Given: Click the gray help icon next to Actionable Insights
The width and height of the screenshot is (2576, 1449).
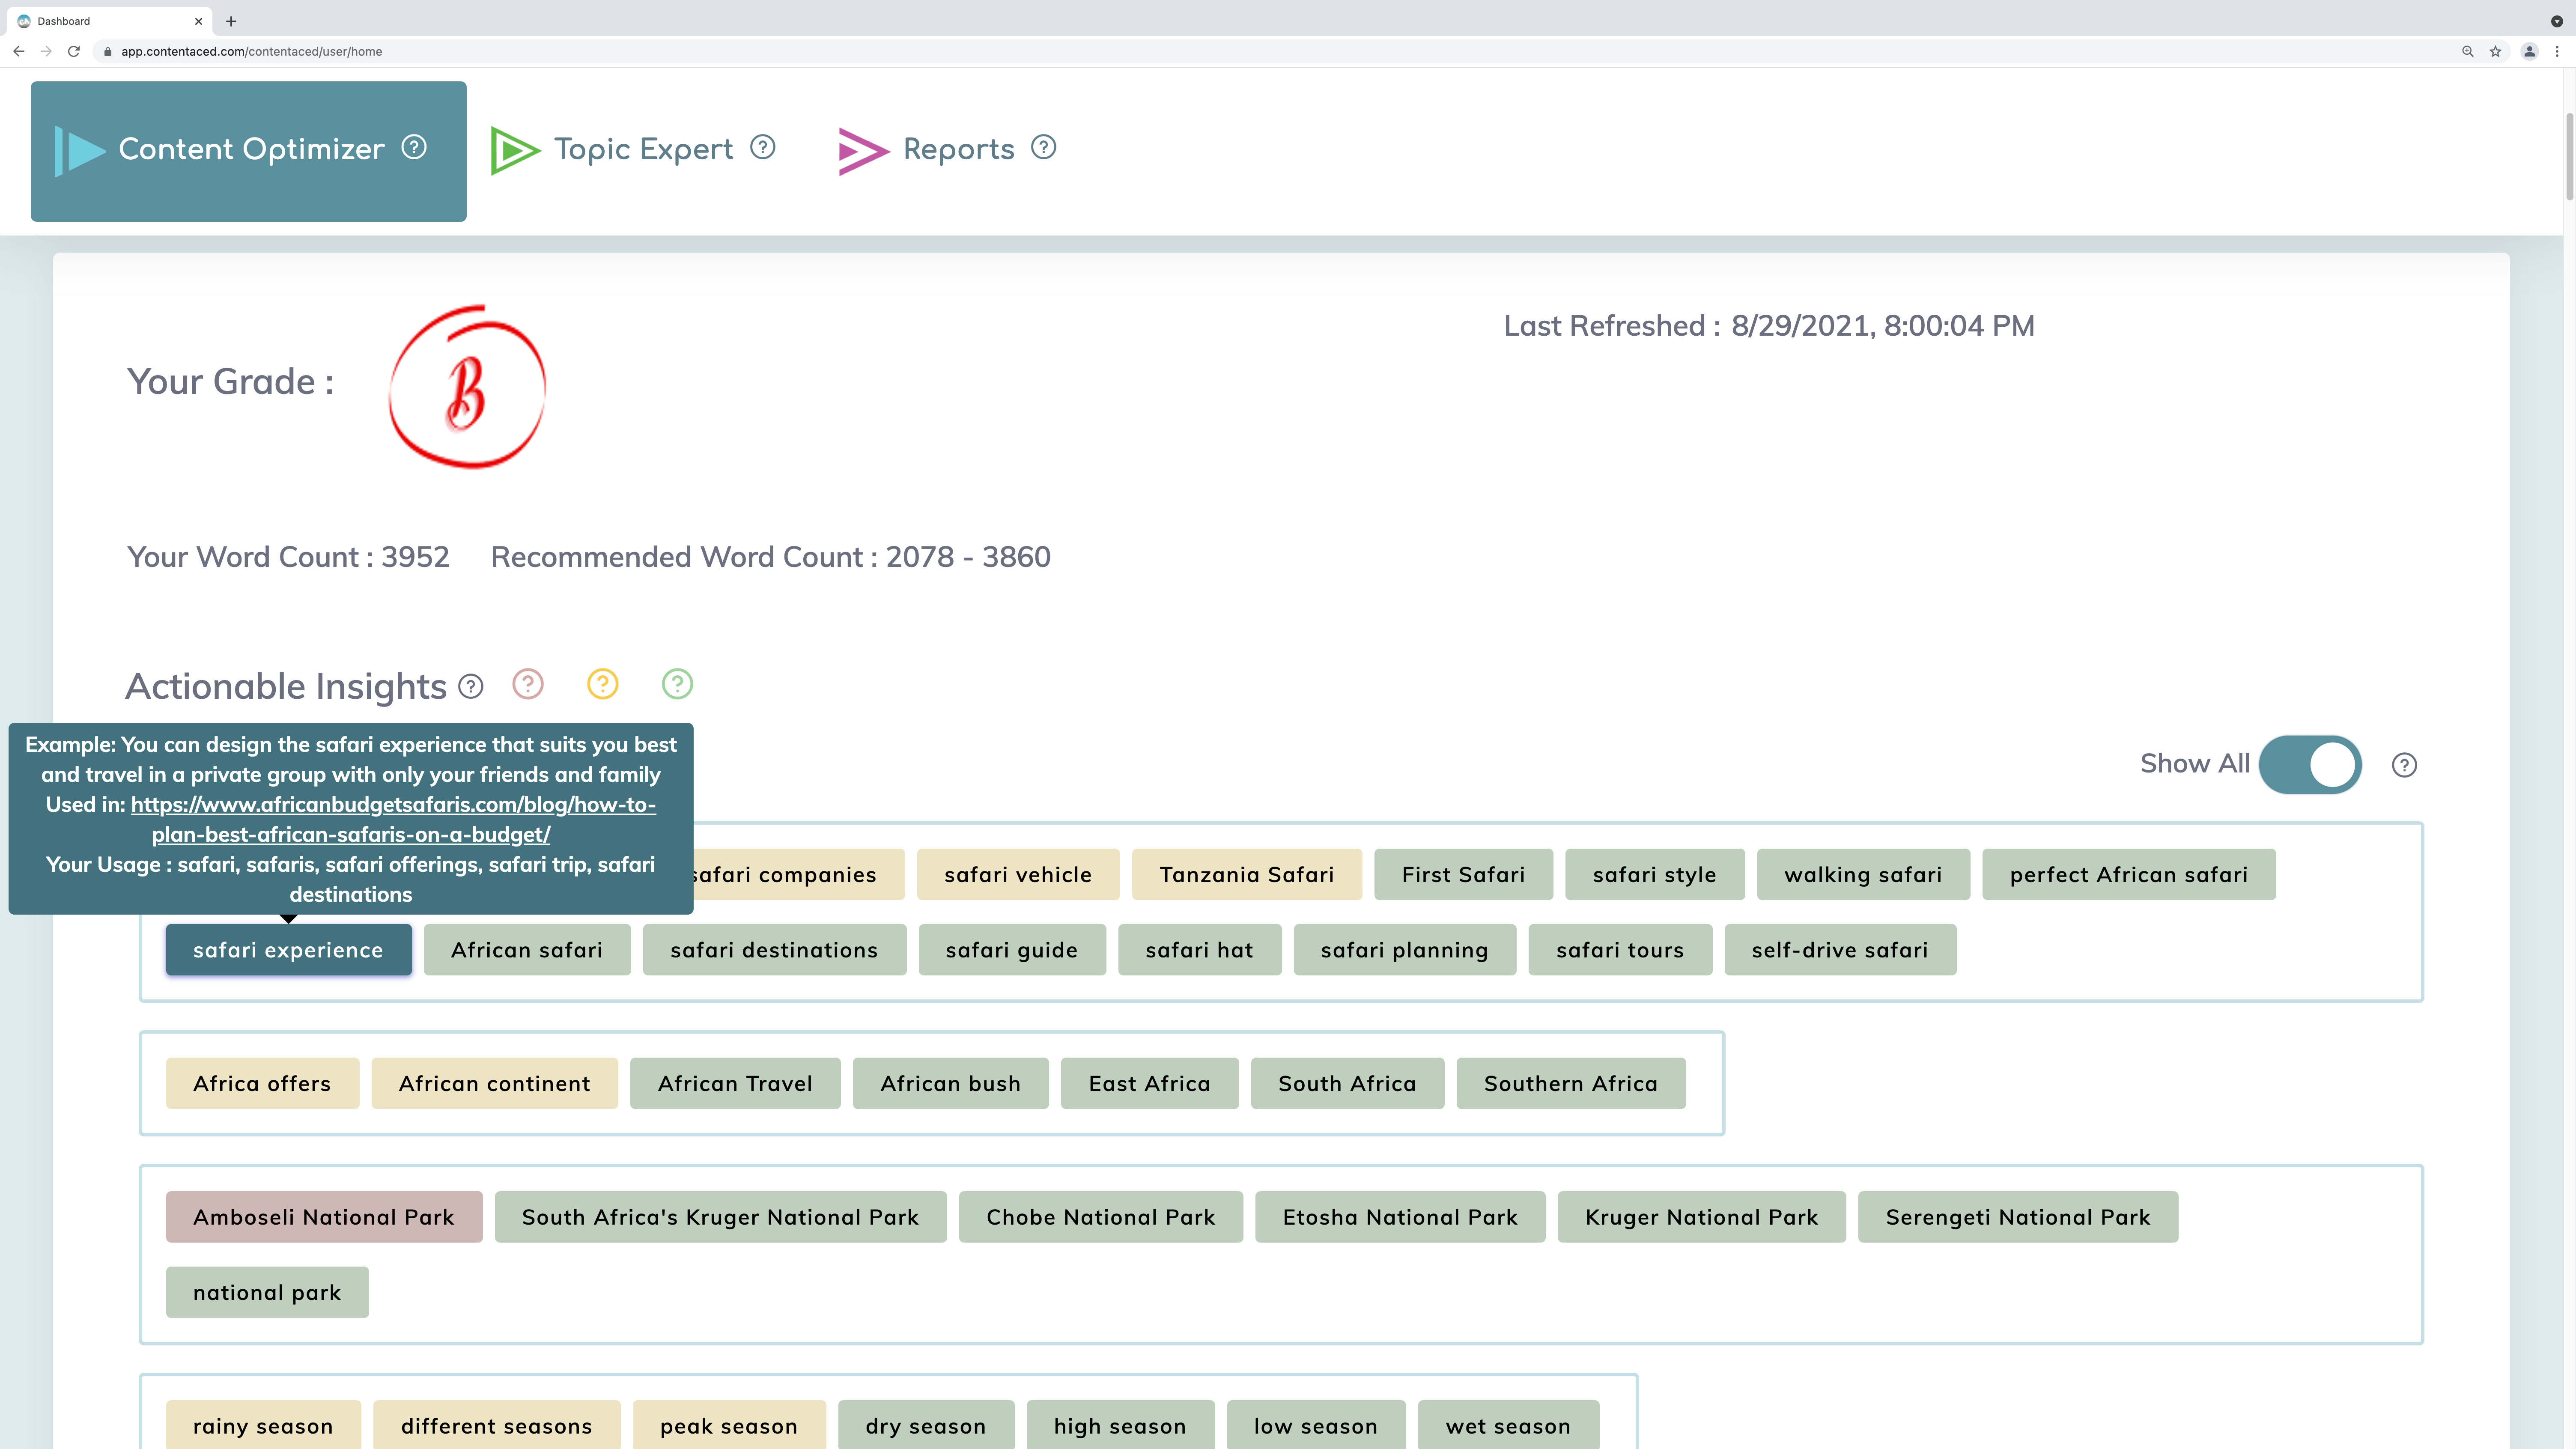Looking at the screenshot, I should [470, 686].
